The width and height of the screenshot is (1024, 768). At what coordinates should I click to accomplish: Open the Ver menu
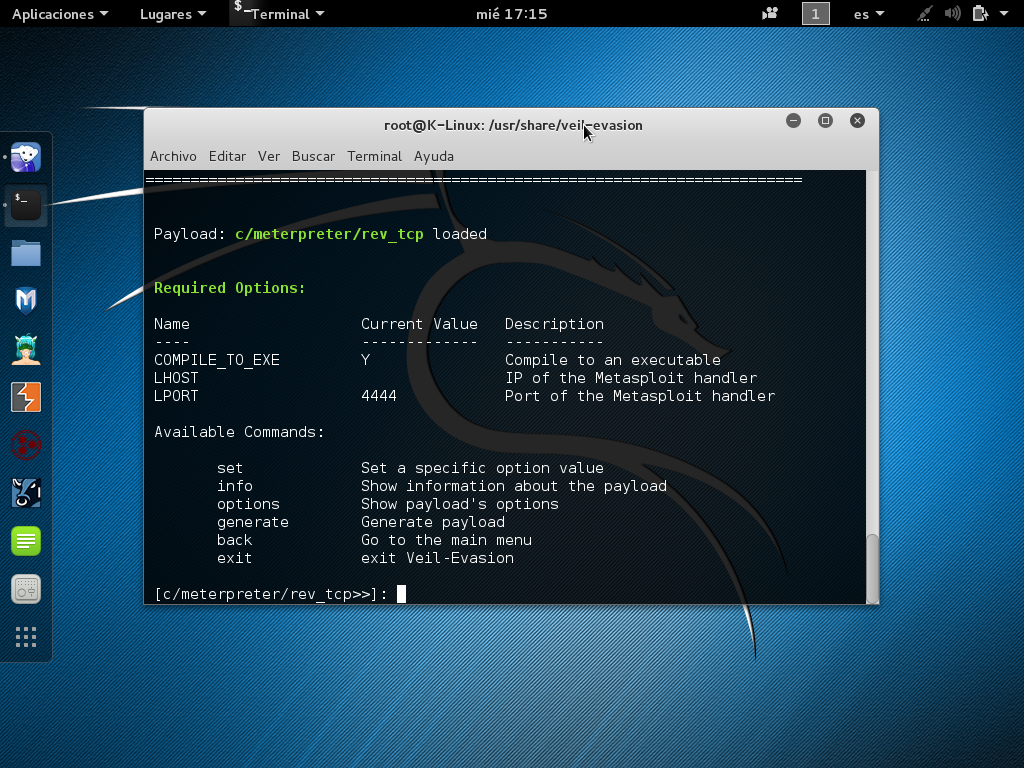(268, 156)
